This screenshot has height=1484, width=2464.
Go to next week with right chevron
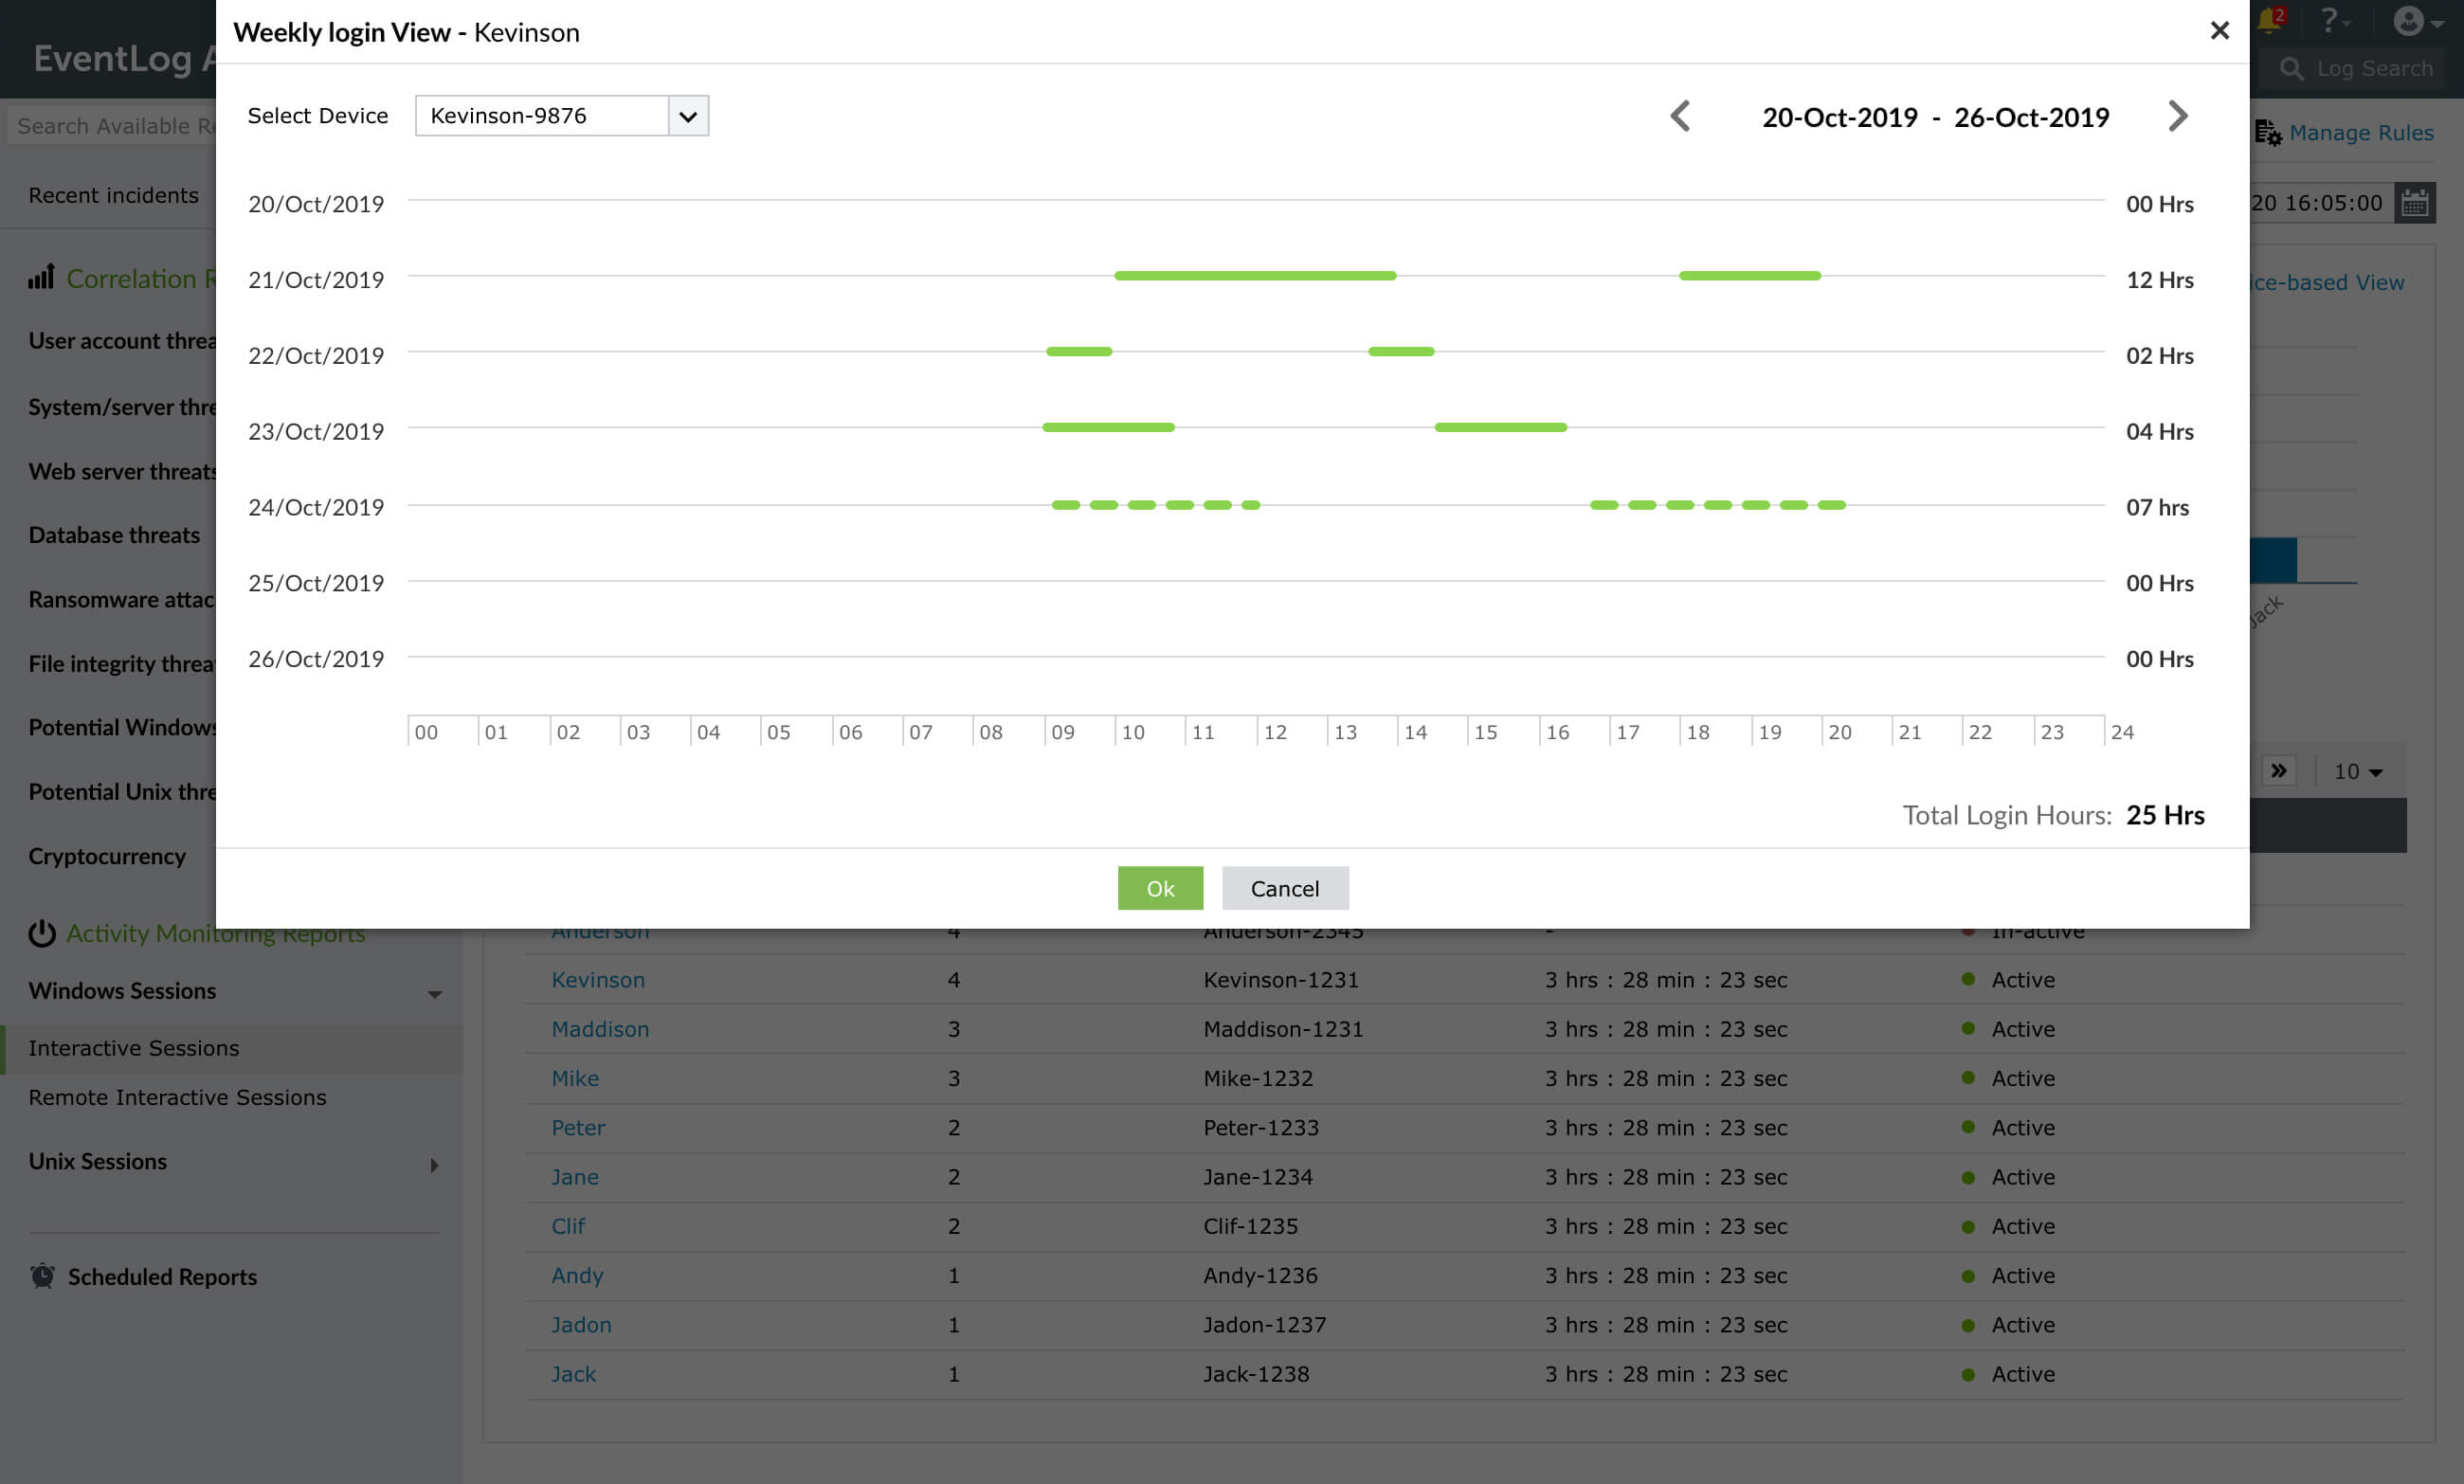coord(2178,116)
